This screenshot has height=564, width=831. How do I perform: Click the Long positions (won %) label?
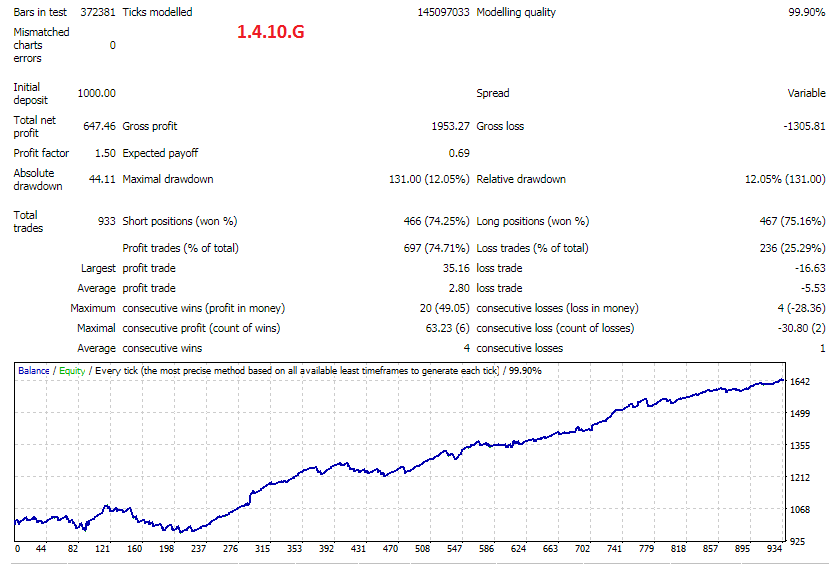(x=533, y=221)
